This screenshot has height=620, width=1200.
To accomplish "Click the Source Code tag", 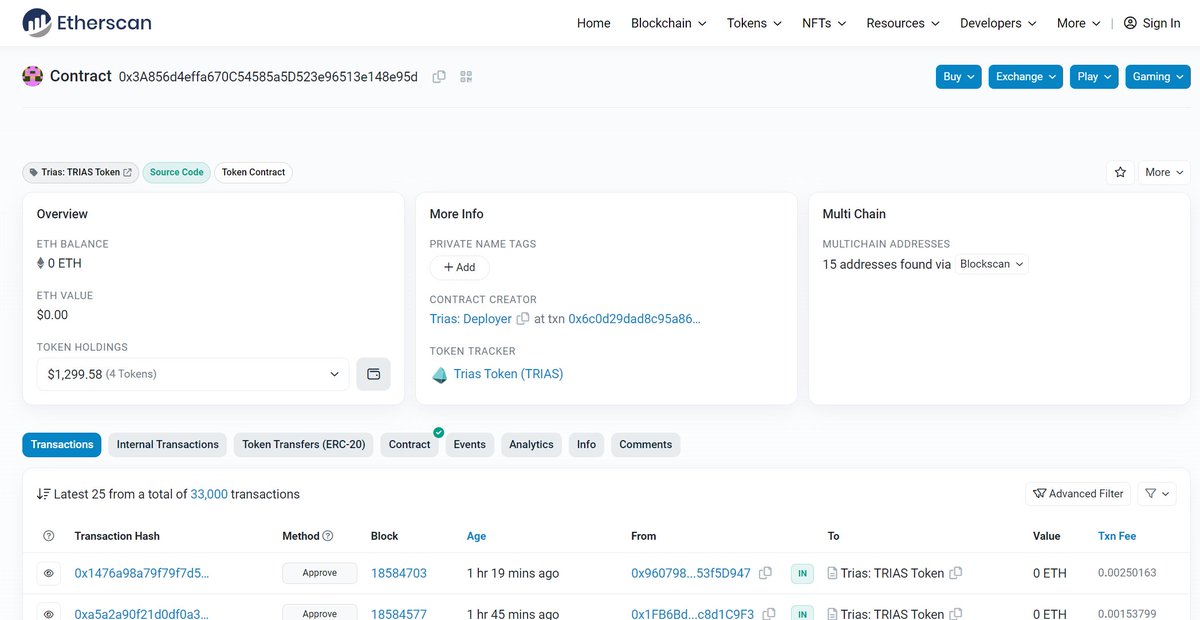I will [x=177, y=172].
